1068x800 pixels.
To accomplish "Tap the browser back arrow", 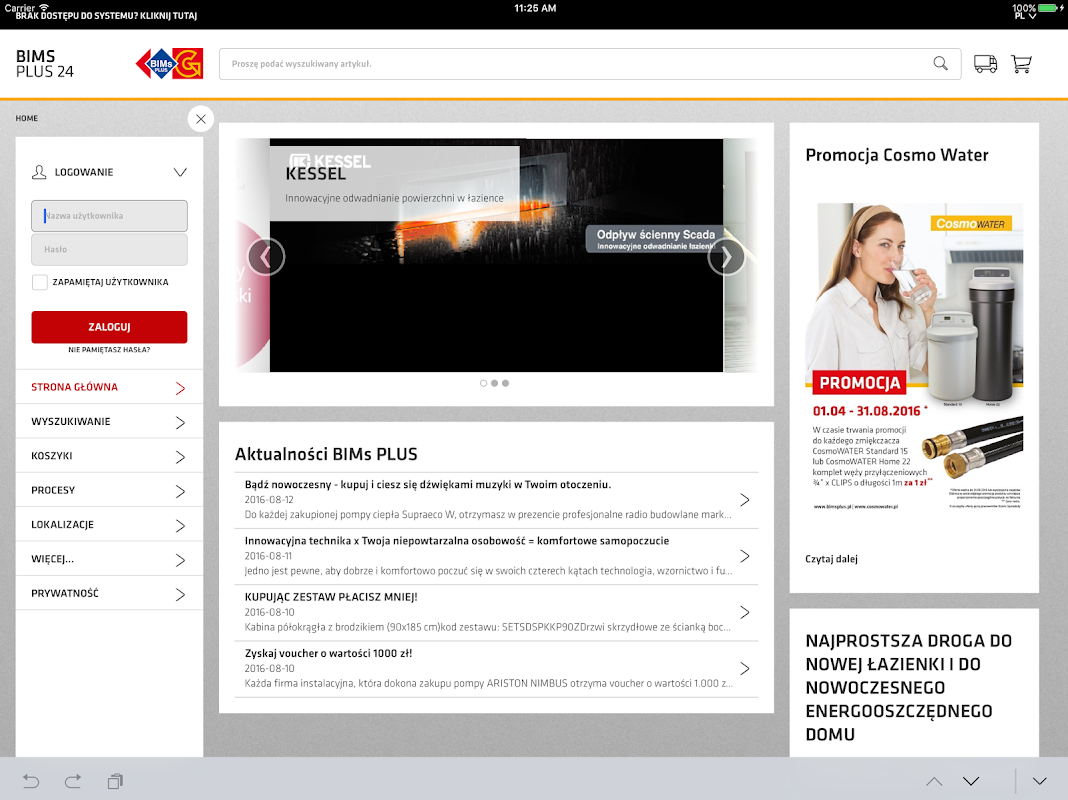I will pyautogui.click(x=31, y=781).
